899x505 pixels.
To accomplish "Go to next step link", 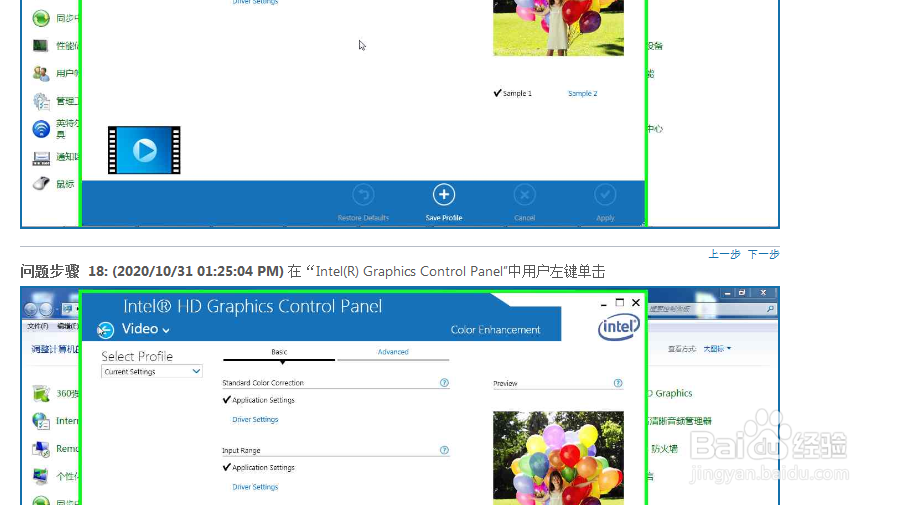I will click(x=763, y=254).
